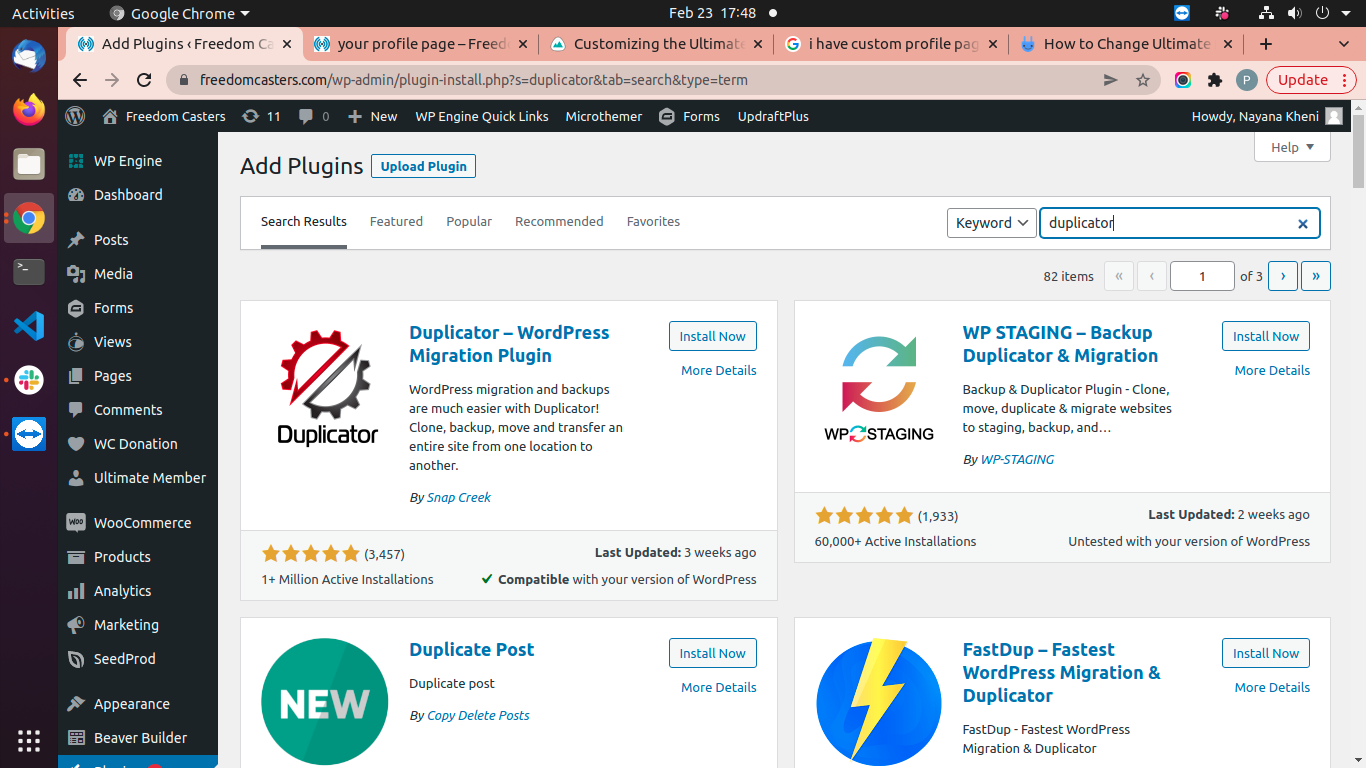
Task: Bookmark this page with the star icon
Action: (1142, 80)
